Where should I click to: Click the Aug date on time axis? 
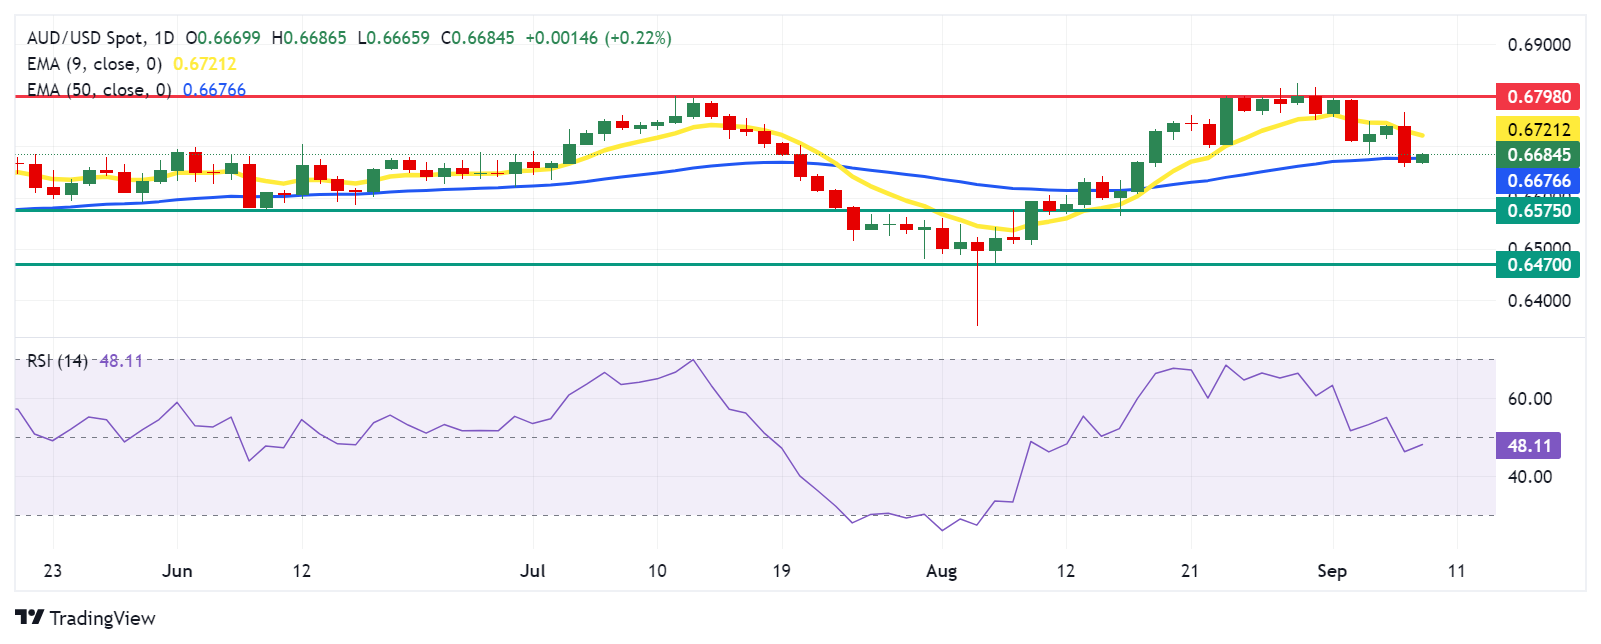941,571
